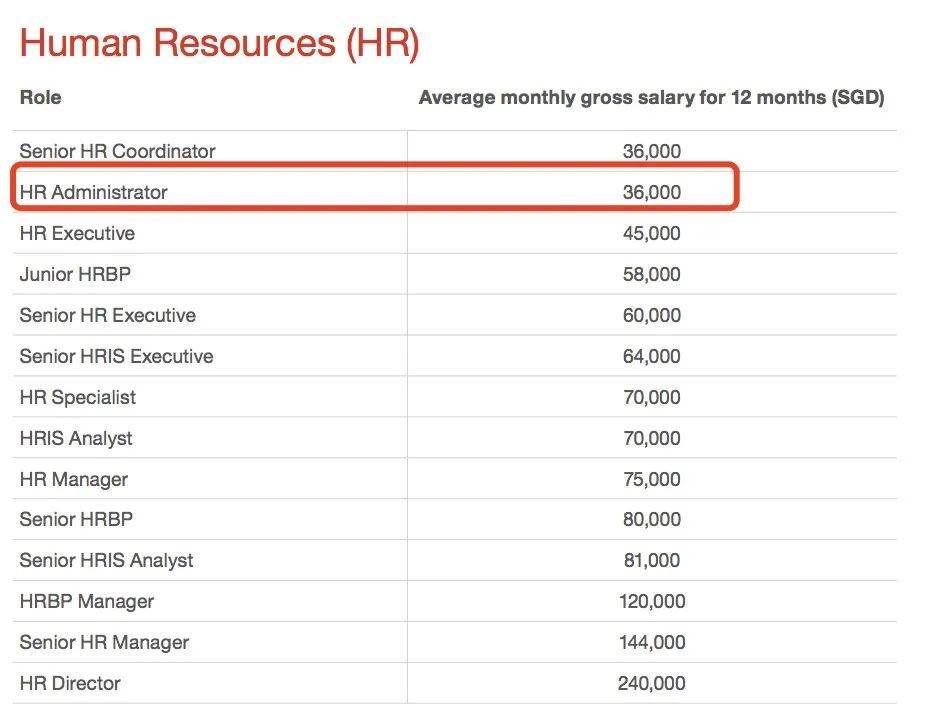Click the HR Executive role text
This screenshot has height=718, width=950.
tap(77, 233)
